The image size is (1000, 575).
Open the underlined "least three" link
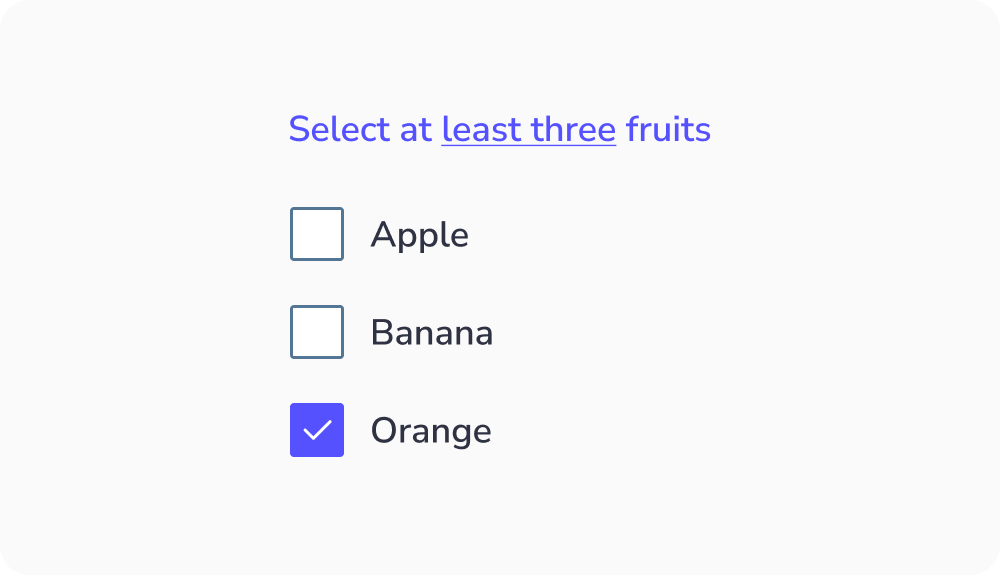click(x=528, y=130)
